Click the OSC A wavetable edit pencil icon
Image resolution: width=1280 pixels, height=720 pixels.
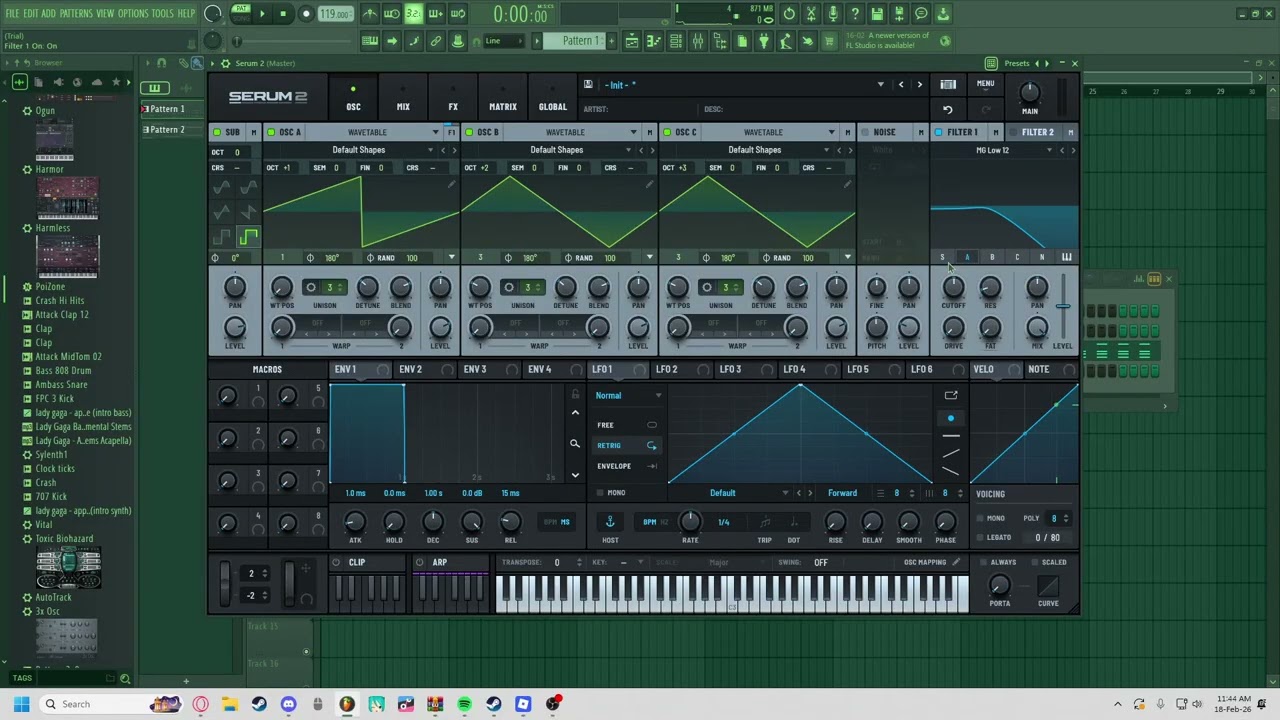coord(452,183)
